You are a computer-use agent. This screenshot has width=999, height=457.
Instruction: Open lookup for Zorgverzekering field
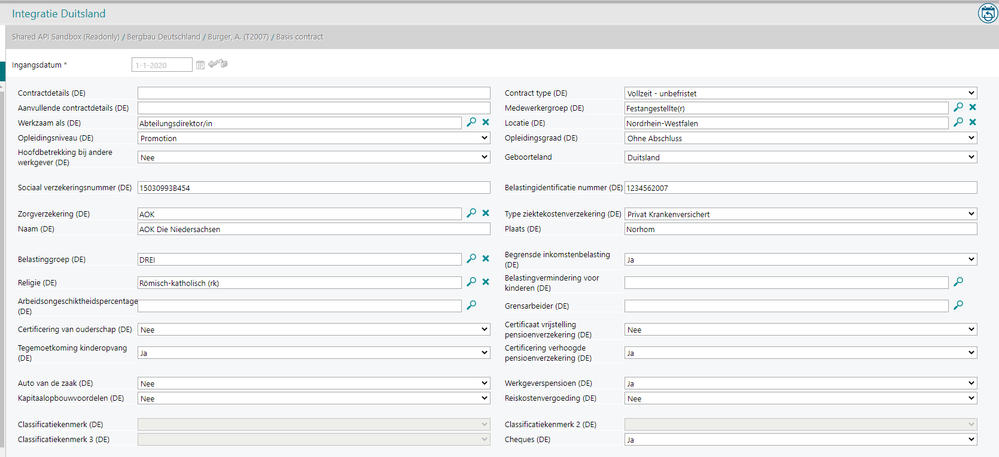click(x=471, y=213)
